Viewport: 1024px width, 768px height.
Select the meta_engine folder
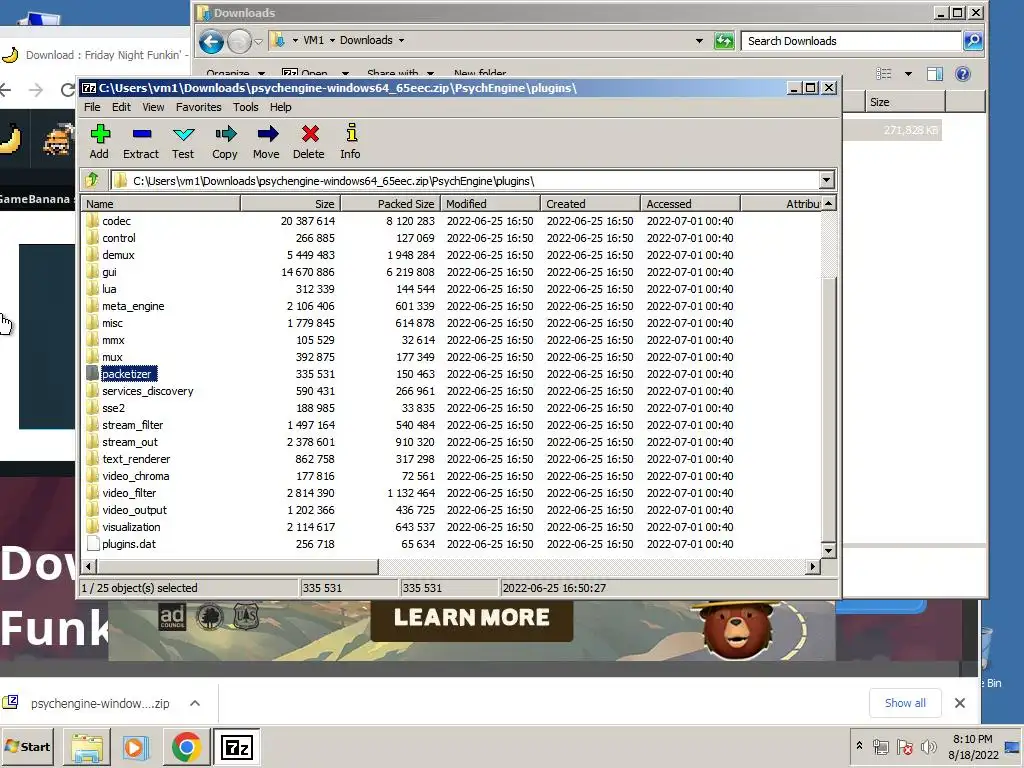pos(133,306)
